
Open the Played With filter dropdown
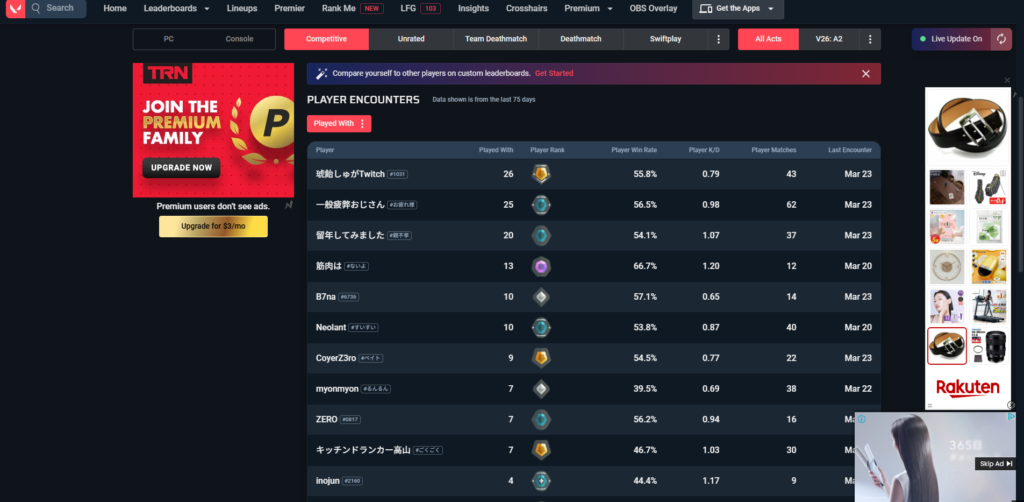tap(338, 123)
